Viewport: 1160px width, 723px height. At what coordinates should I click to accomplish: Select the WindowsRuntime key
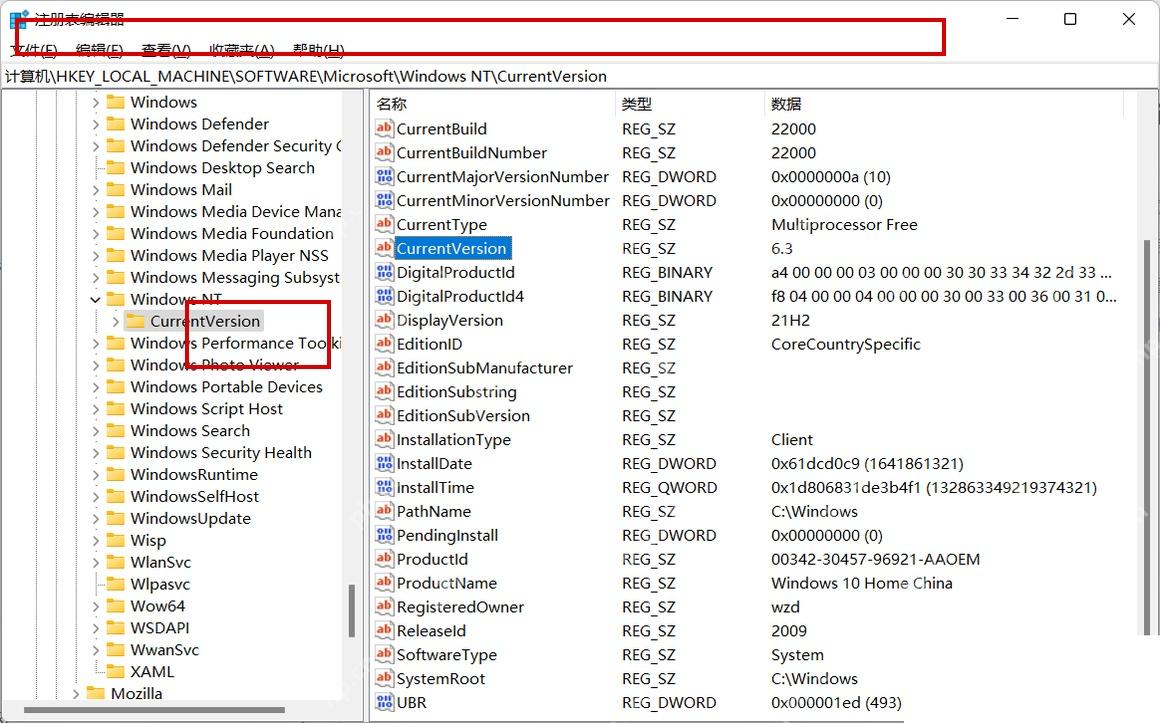coord(194,474)
